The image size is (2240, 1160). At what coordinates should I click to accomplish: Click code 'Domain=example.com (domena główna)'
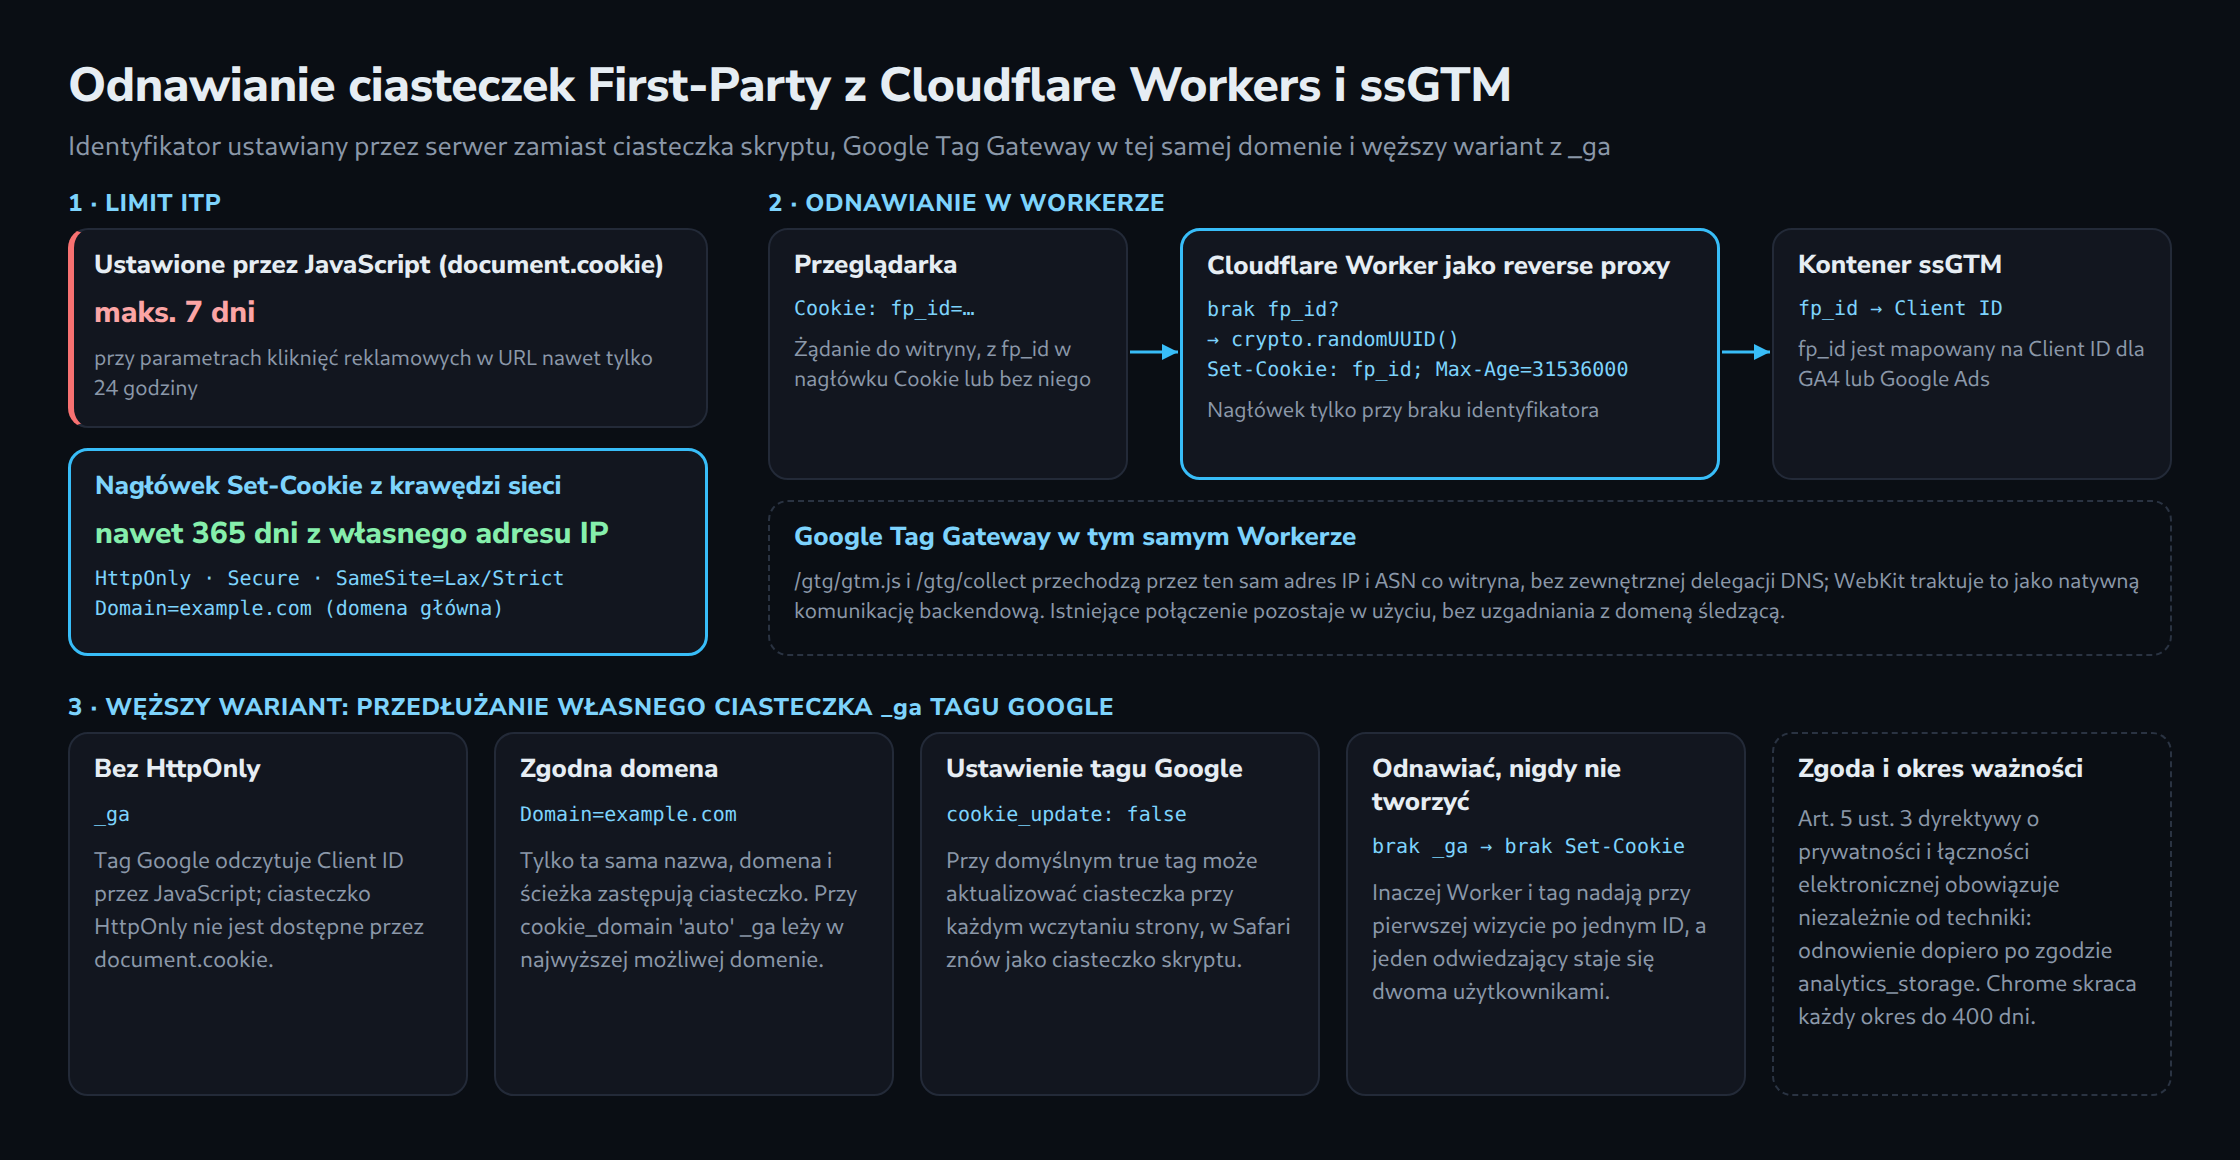[298, 608]
